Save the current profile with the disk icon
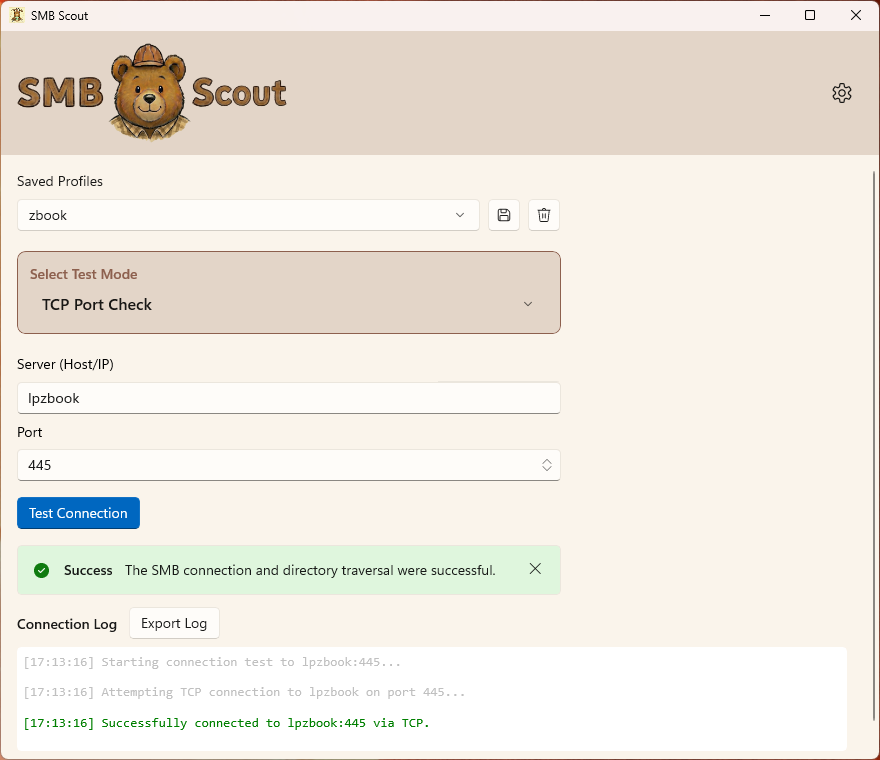Viewport: 880px width, 760px height. (x=504, y=215)
